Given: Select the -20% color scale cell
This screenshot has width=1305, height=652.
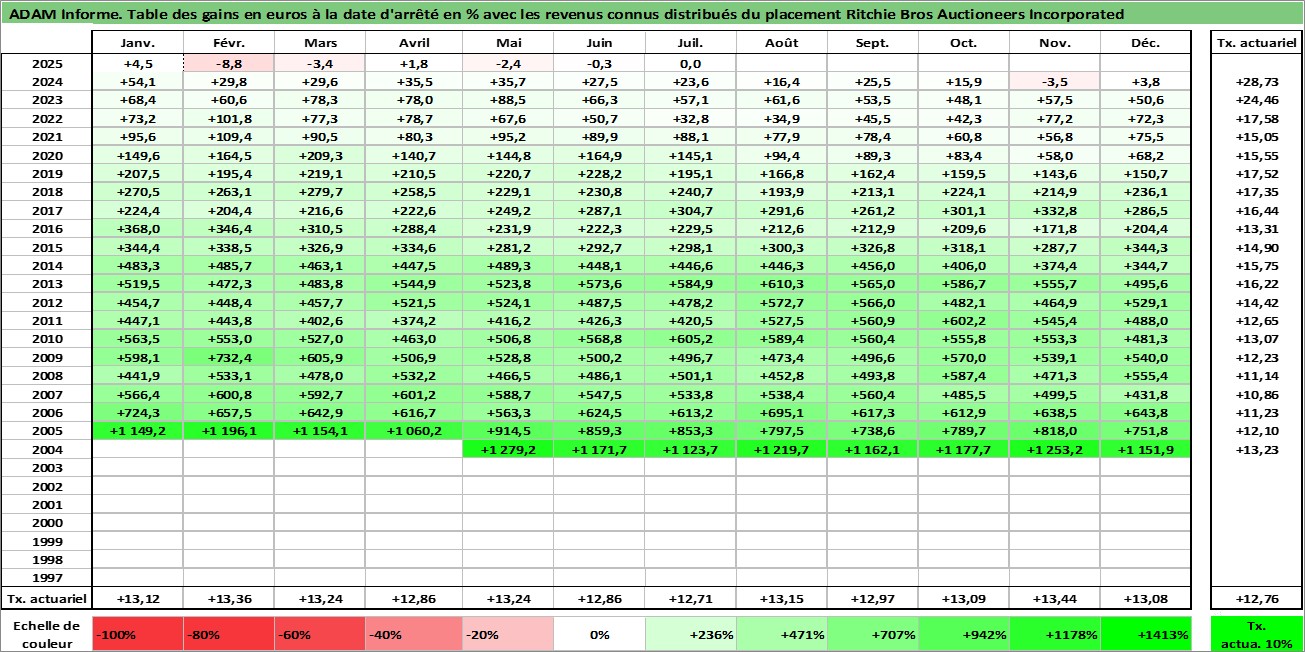Looking at the screenshot, I should point(509,634).
